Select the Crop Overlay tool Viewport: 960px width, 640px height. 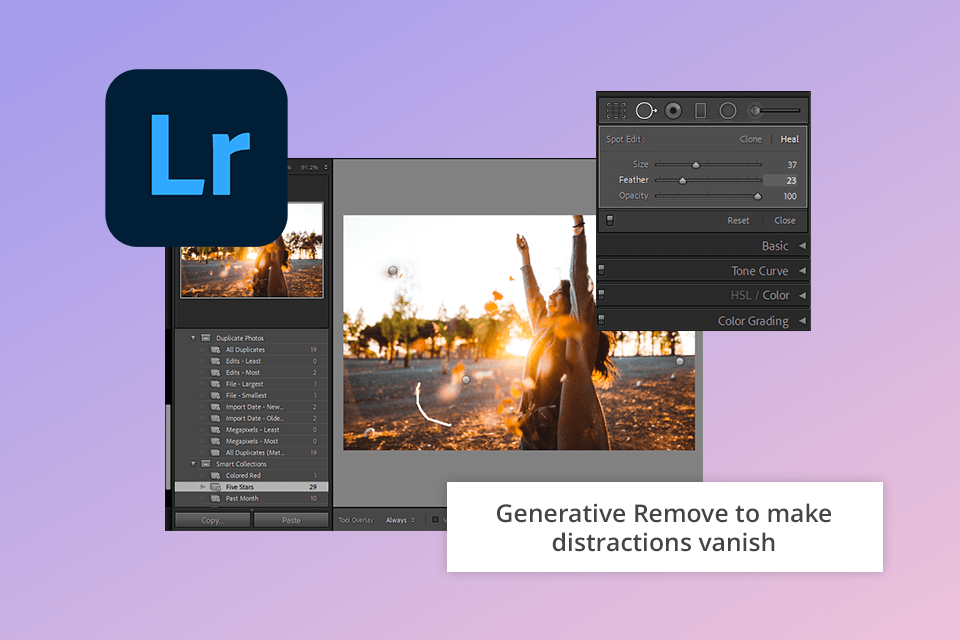pyautogui.click(x=616, y=110)
